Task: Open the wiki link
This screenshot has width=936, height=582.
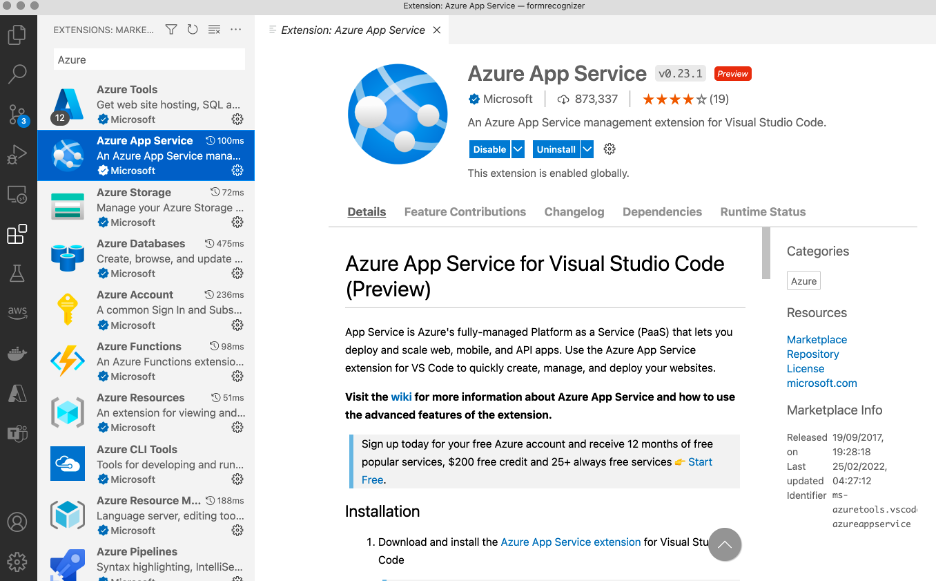Action: pyautogui.click(x=401, y=397)
